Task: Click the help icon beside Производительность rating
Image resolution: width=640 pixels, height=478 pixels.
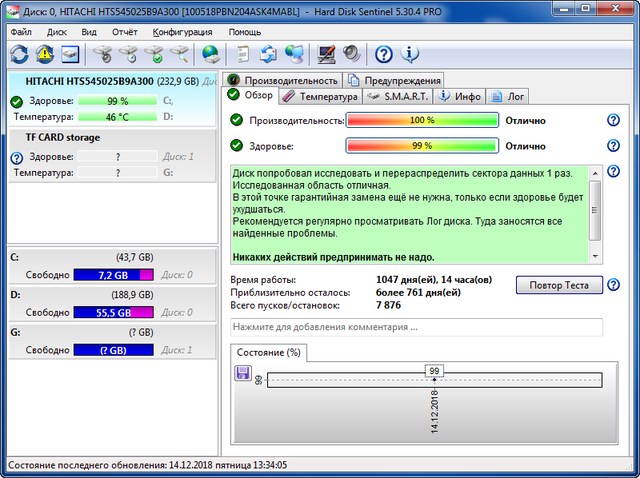Action: click(x=614, y=120)
